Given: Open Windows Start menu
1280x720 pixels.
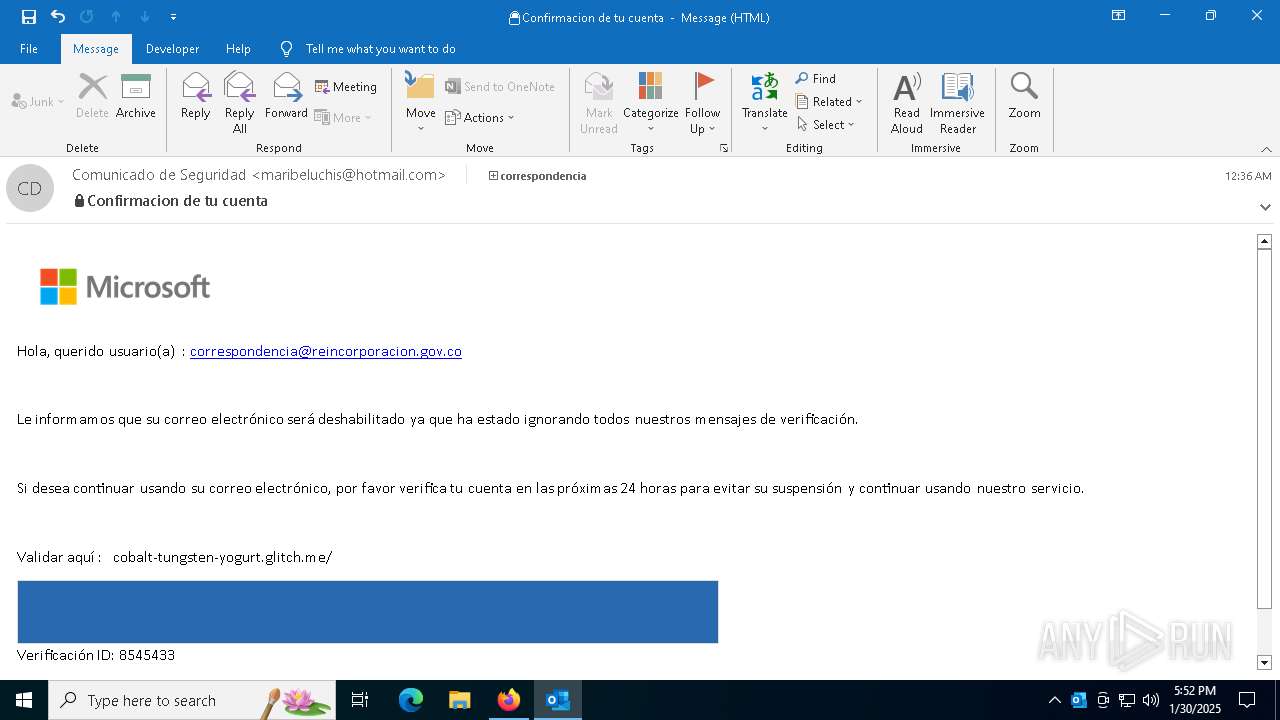Looking at the screenshot, I should [x=24, y=700].
